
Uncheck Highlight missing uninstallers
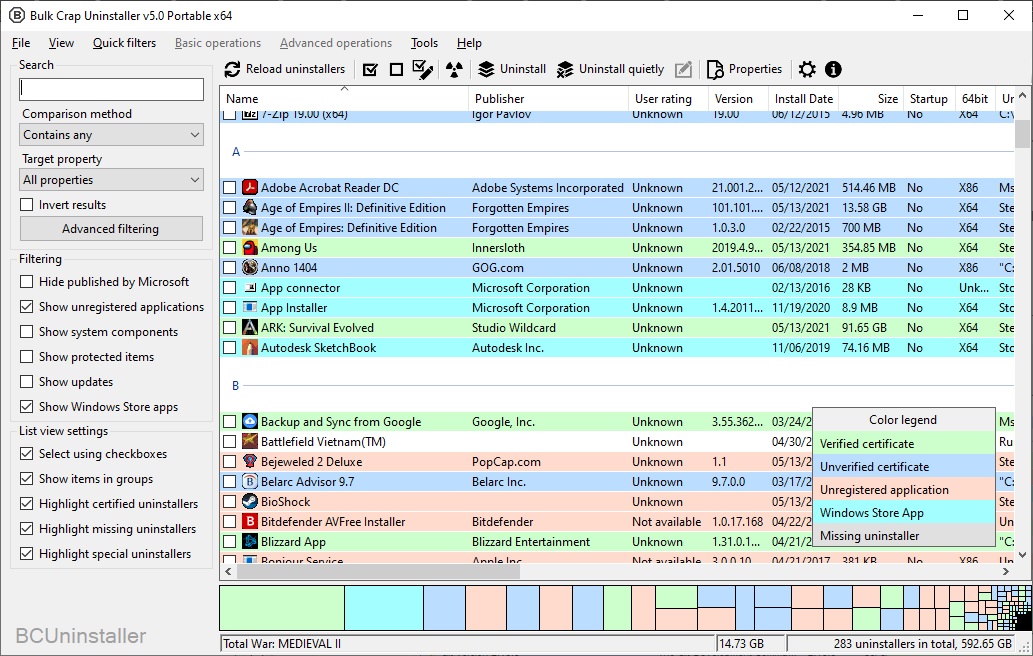[26, 529]
